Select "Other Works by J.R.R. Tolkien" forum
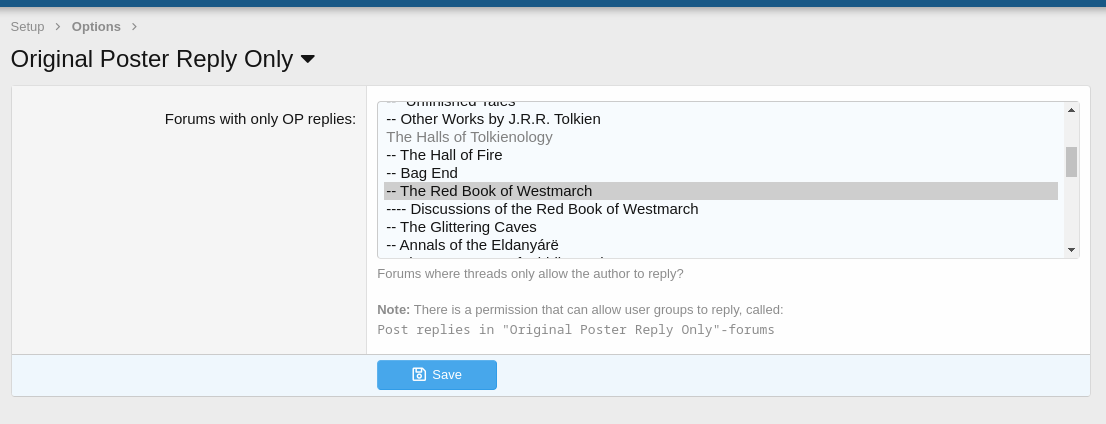Viewport: 1106px width, 424px height. [500, 119]
